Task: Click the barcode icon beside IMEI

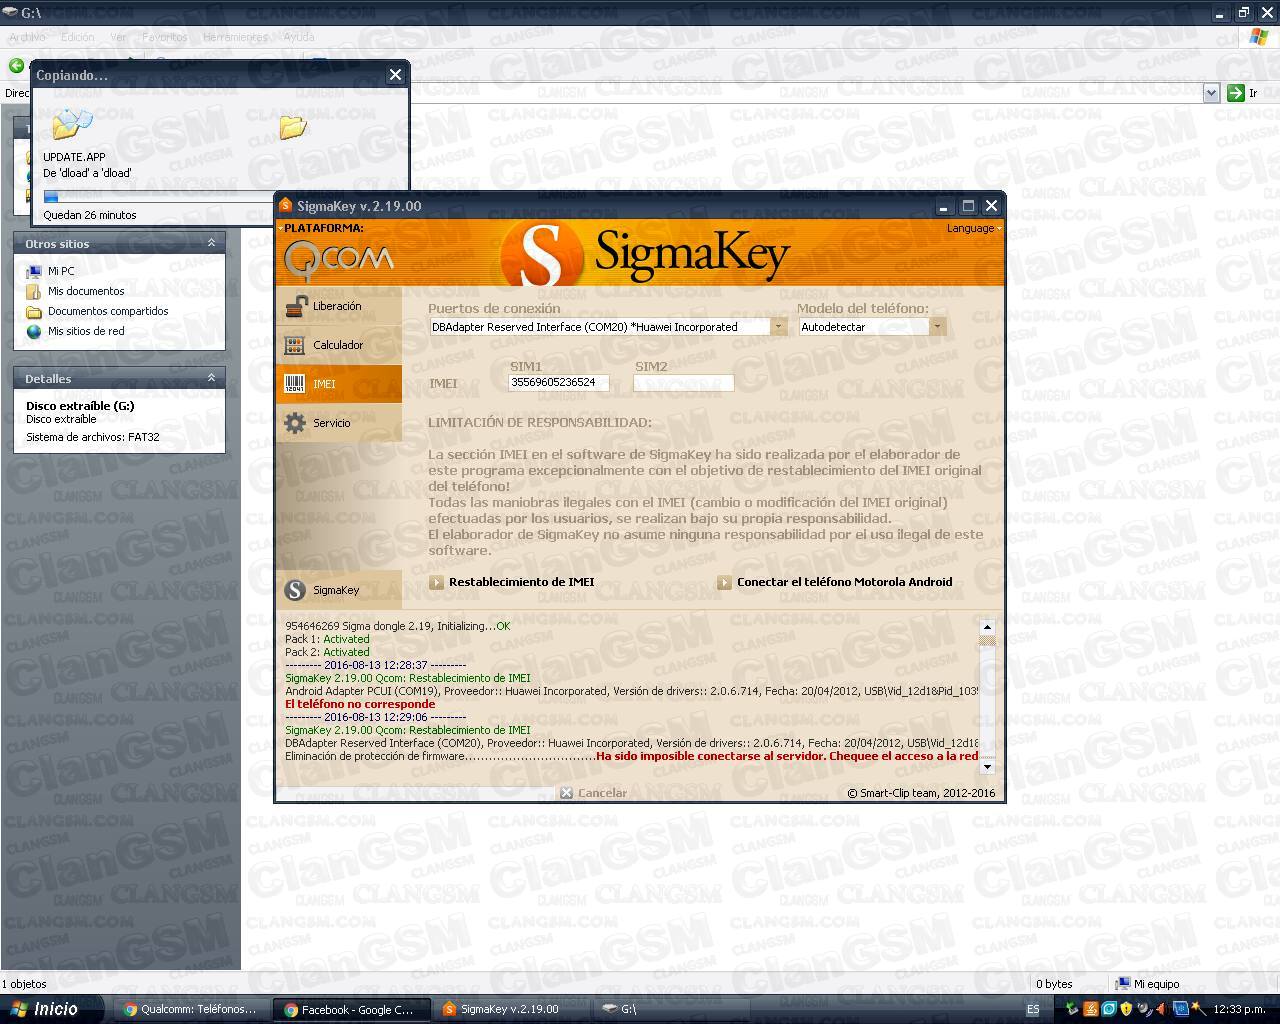Action: pos(294,384)
